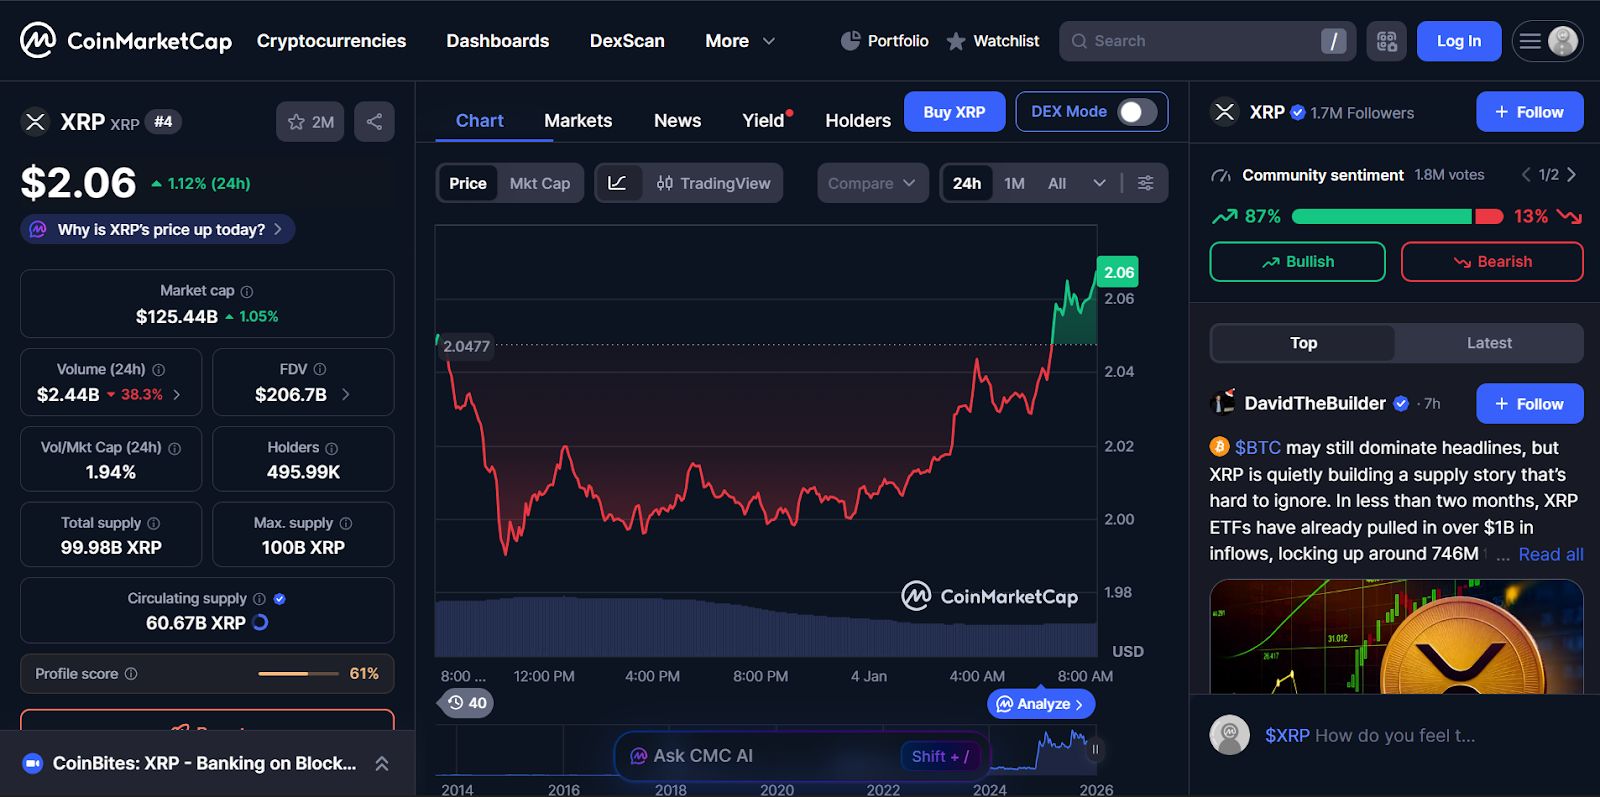This screenshot has height=797, width=1600.
Task: Pause the mini timeline chart handle
Action: [1095, 749]
